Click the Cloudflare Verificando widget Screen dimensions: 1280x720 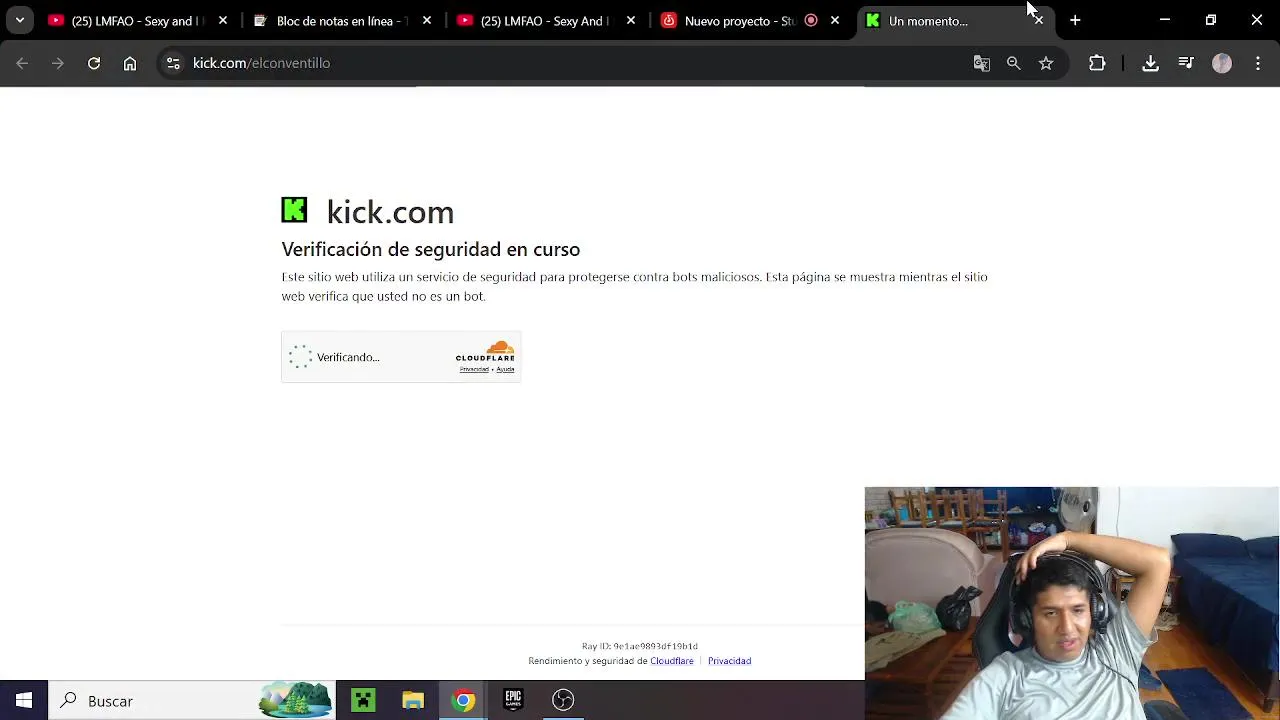[401, 357]
